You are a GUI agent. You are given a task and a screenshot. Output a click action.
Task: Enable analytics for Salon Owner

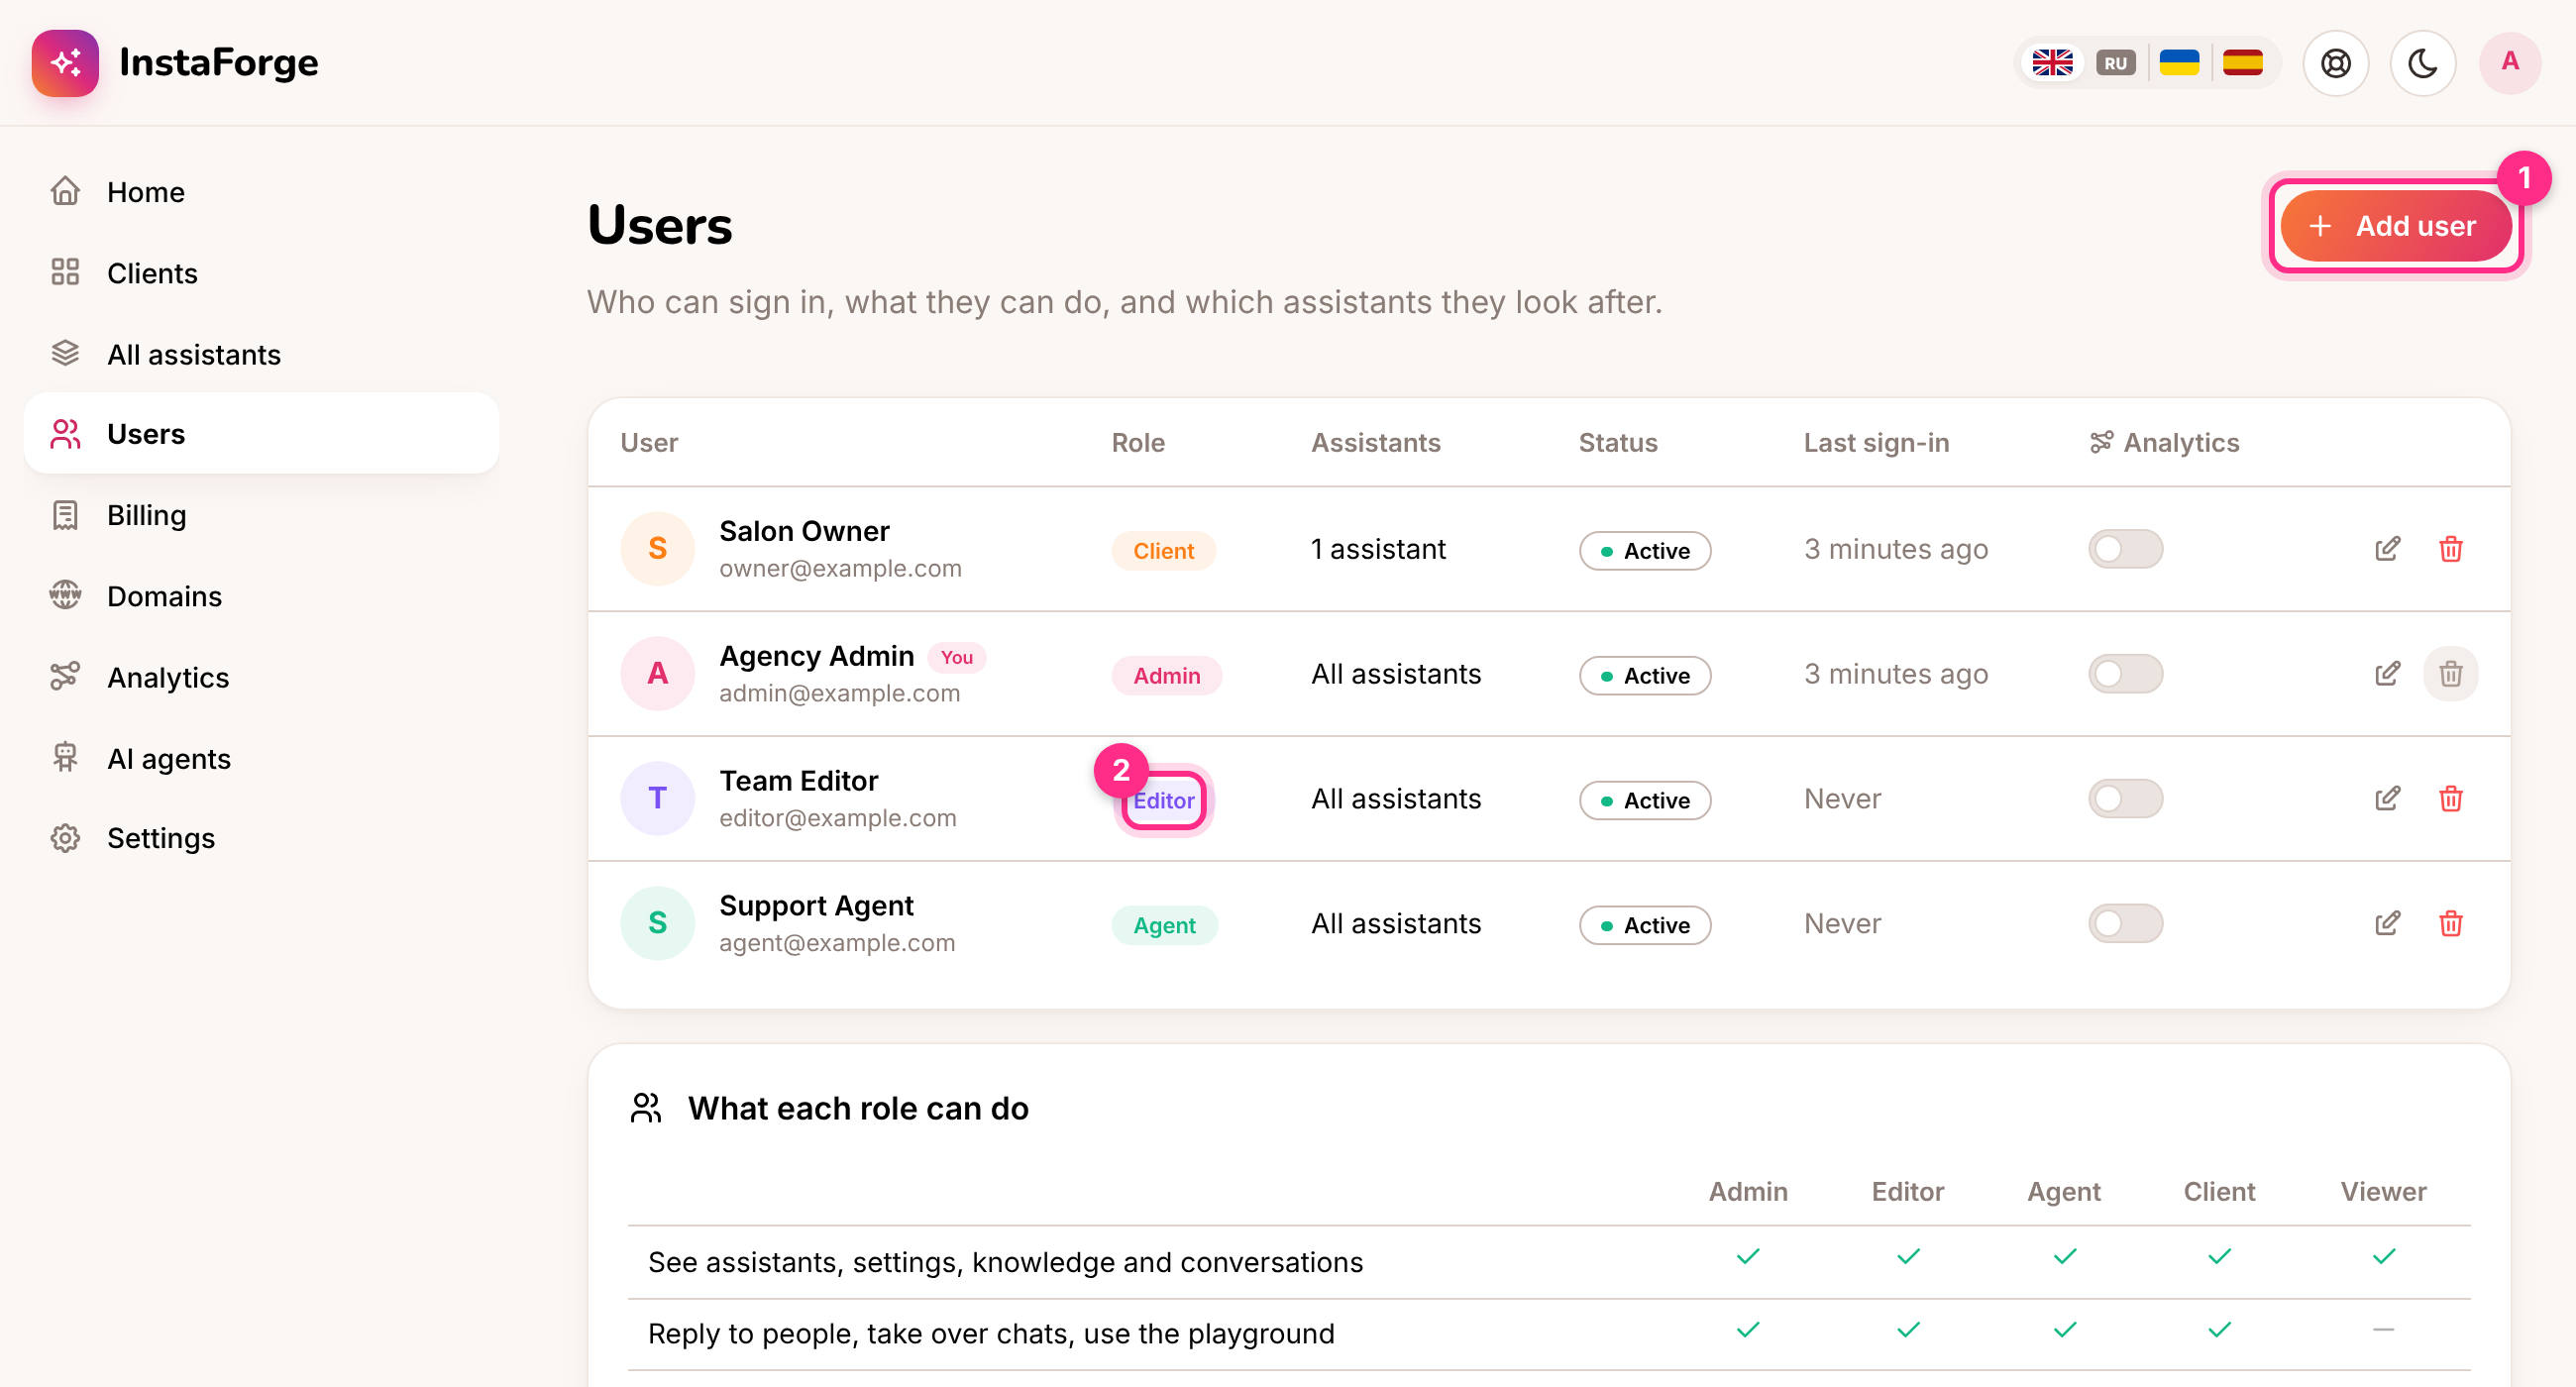pyautogui.click(x=2125, y=549)
